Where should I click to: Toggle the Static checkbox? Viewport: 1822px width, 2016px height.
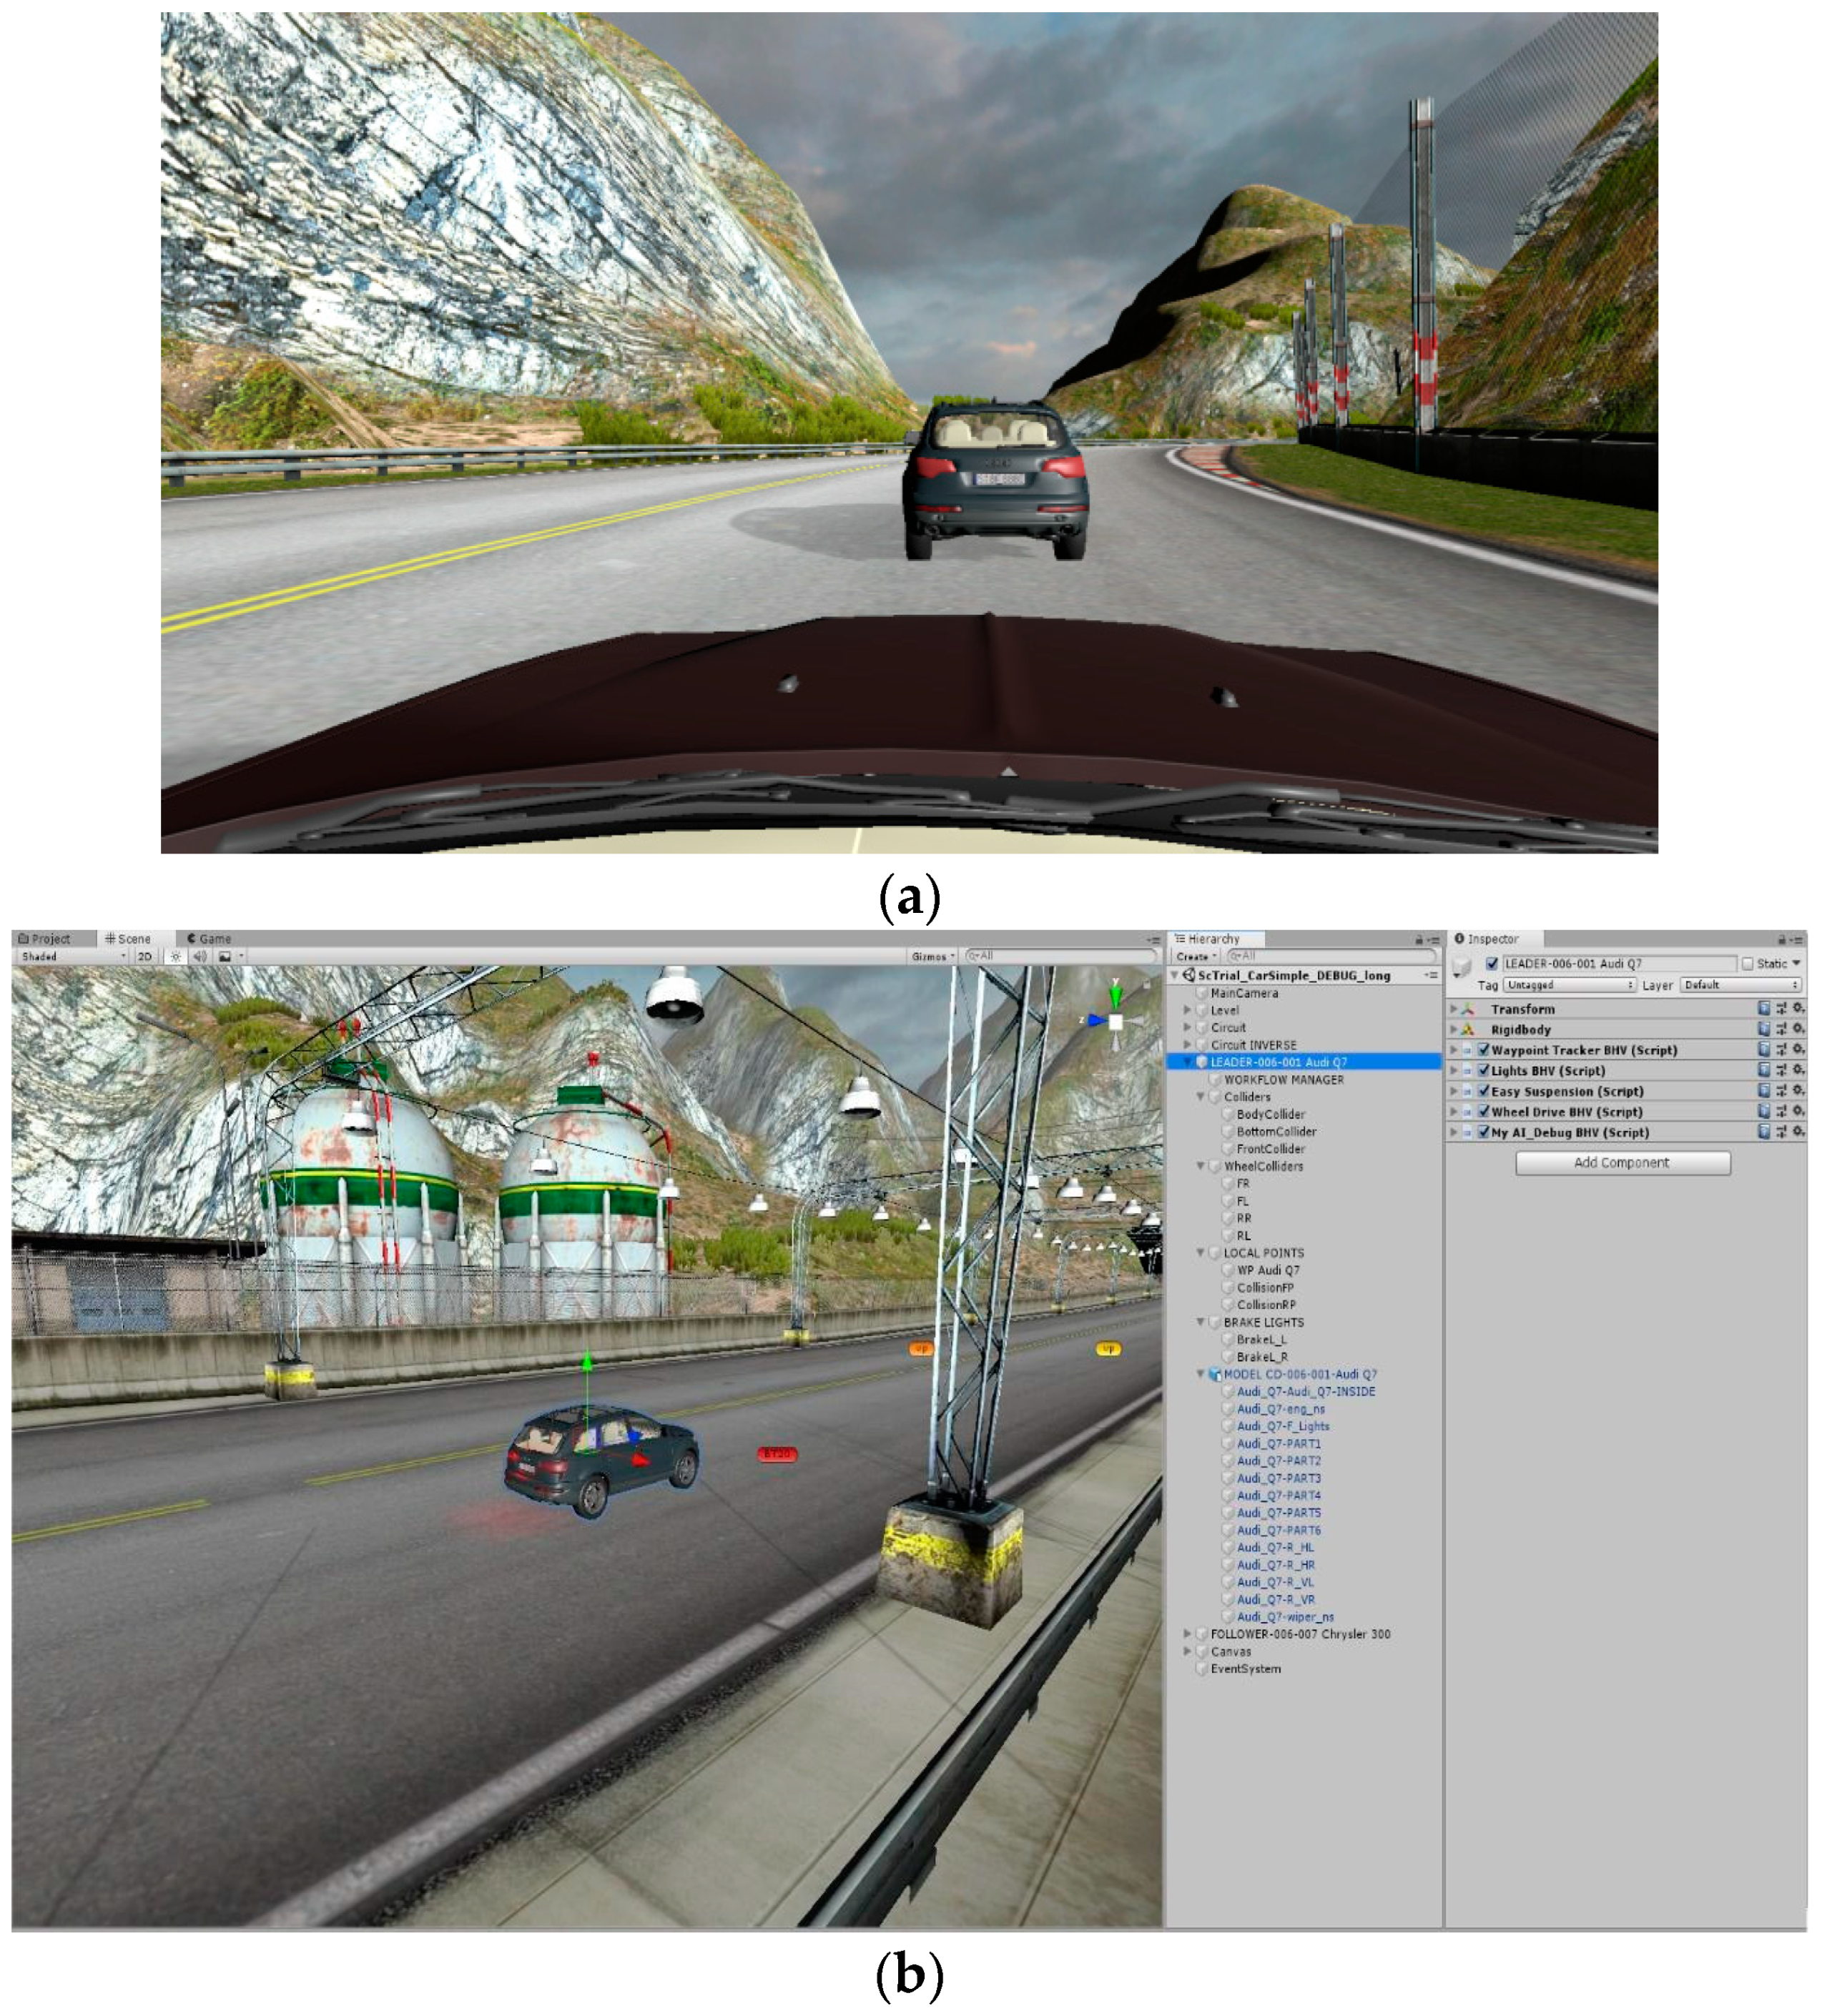pyautogui.click(x=1747, y=963)
